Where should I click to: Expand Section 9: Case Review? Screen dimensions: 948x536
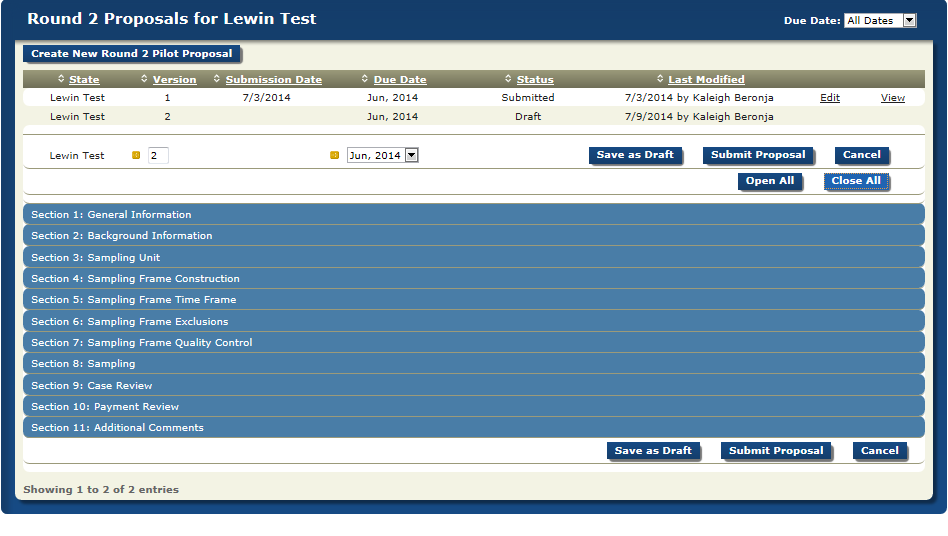click(474, 386)
